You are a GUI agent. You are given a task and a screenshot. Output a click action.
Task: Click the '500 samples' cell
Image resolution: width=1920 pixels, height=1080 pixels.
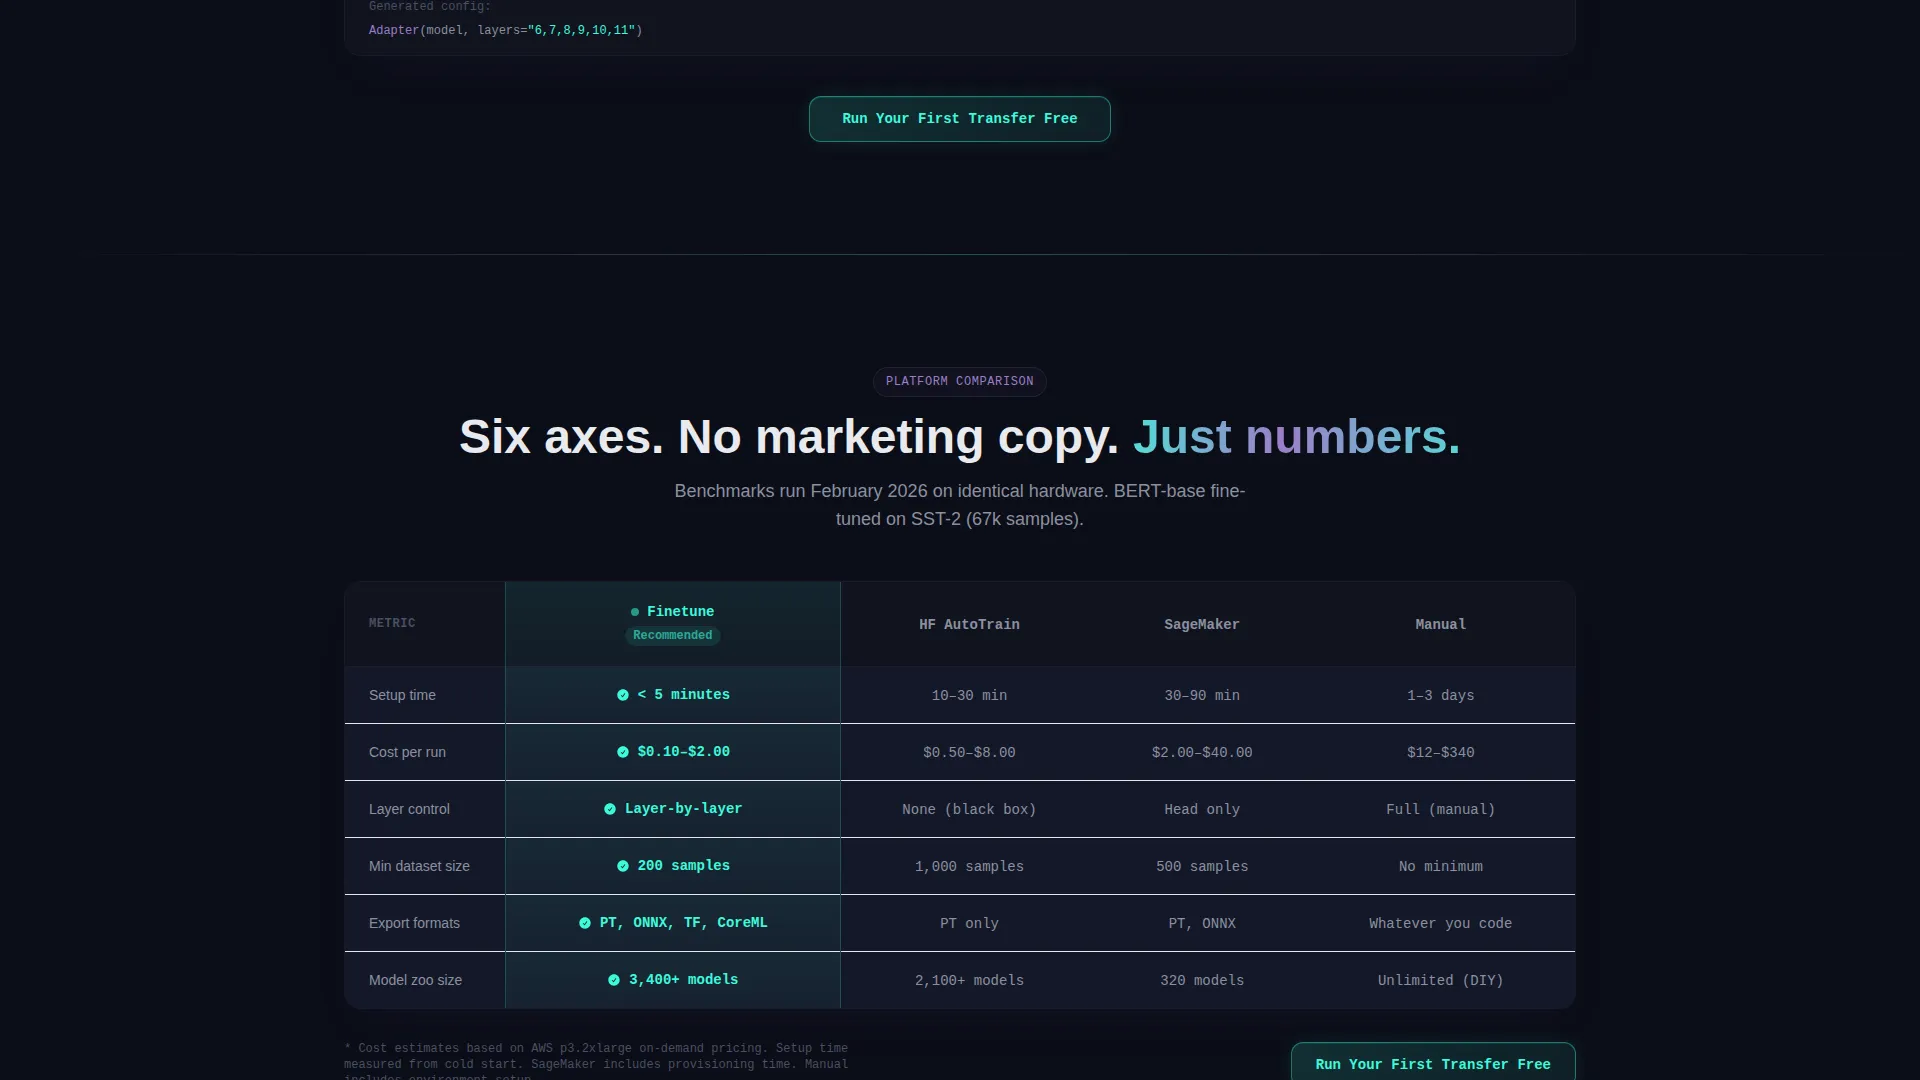click(1202, 867)
